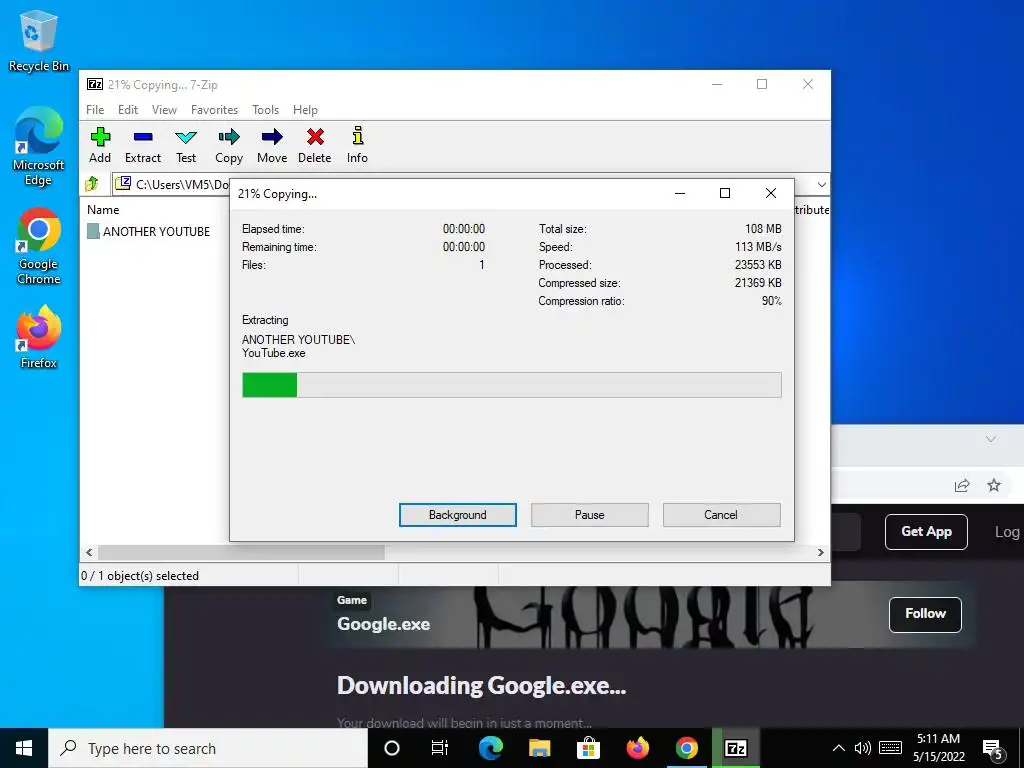Image resolution: width=1024 pixels, height=768 pixels.
Task: Switch to Chrome from the taskbar
Action: [686, 748]
